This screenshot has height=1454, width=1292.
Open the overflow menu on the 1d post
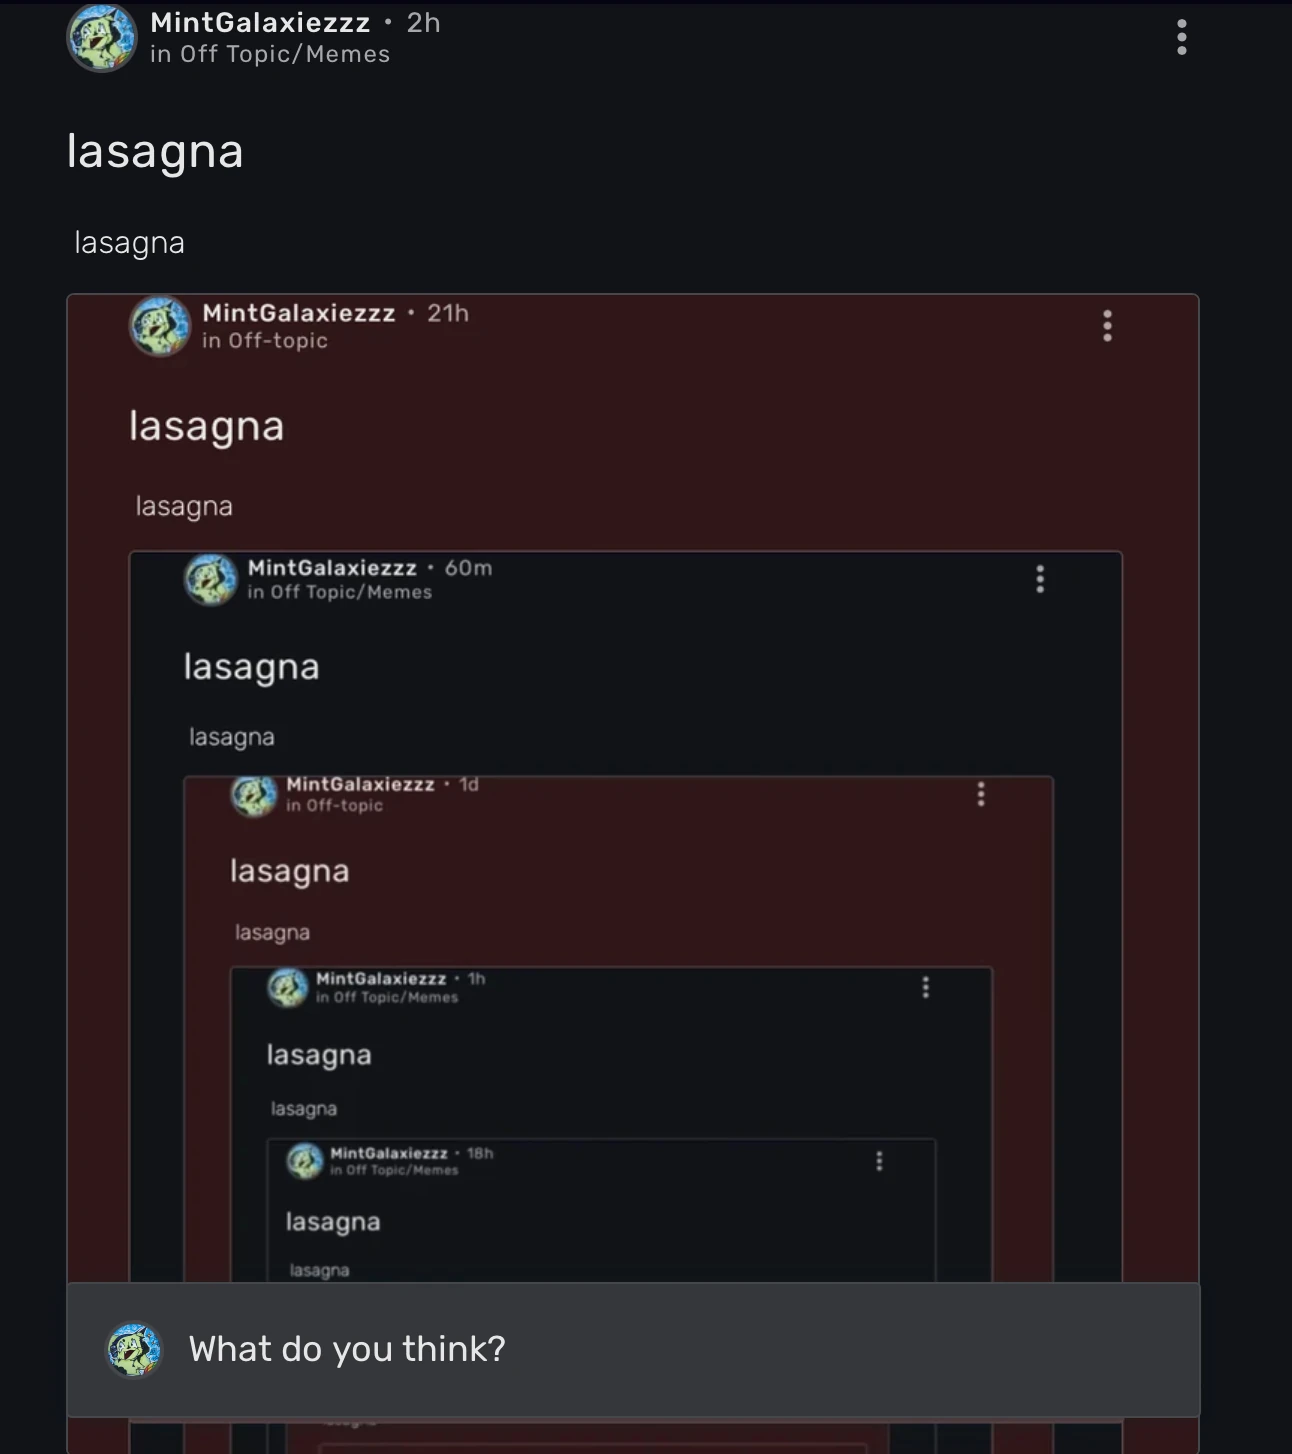tap(981, 794)
